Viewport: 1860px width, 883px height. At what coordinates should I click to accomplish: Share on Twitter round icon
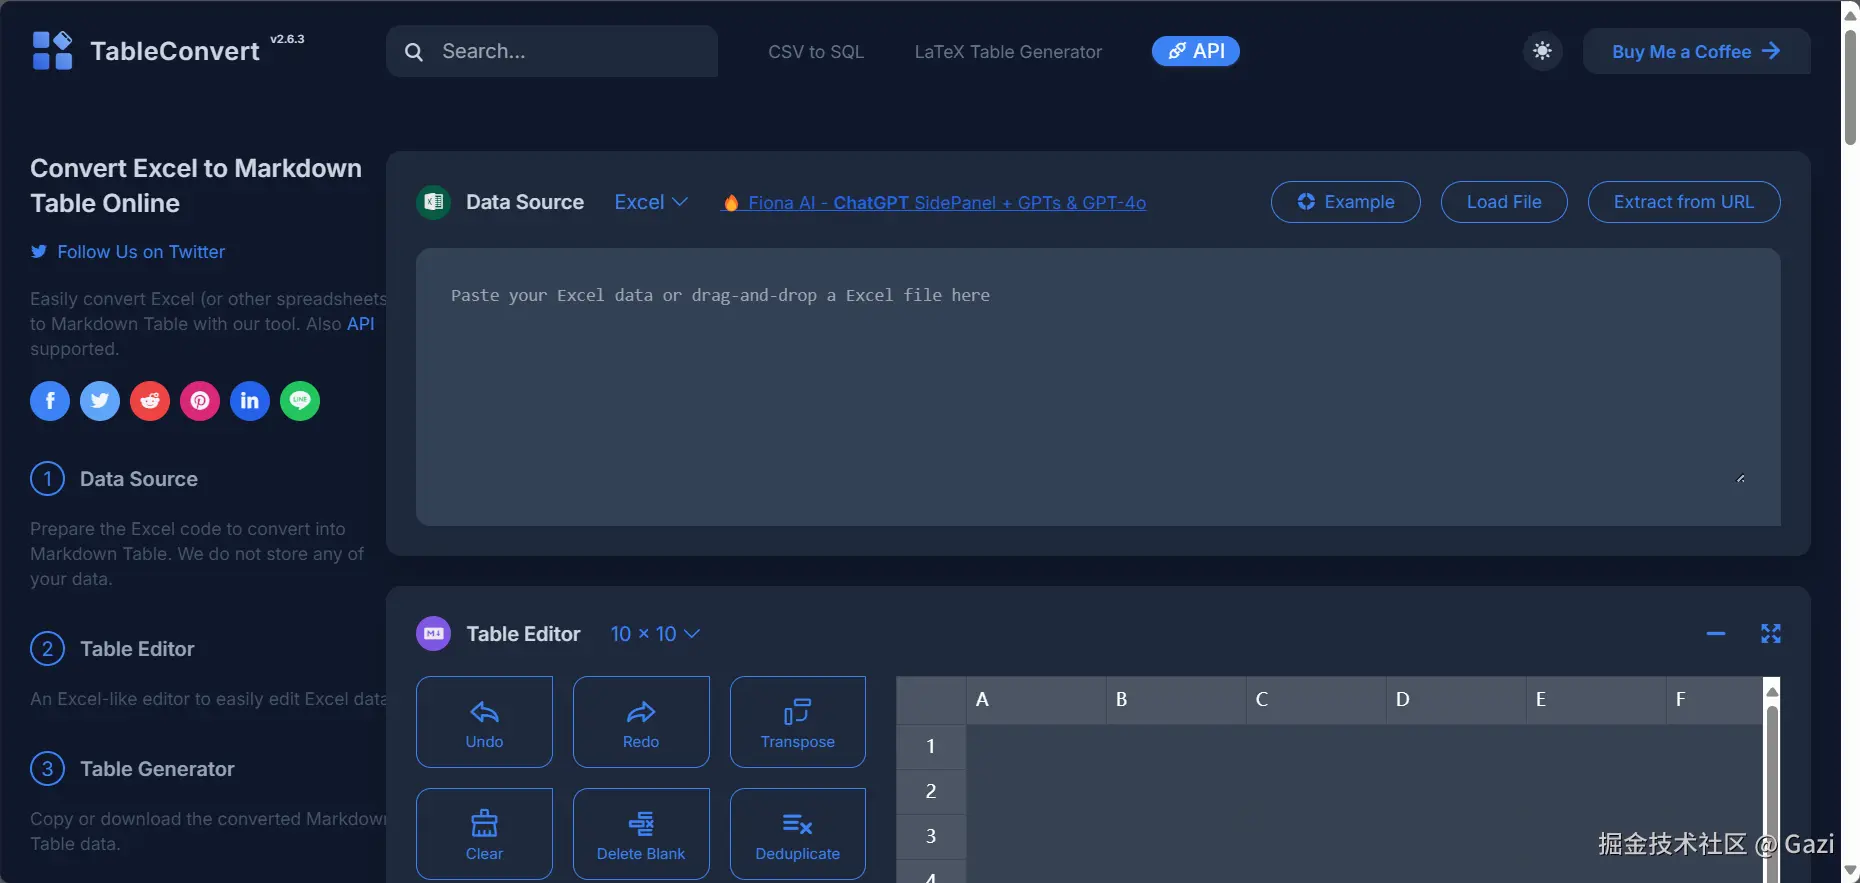point(100,401)
